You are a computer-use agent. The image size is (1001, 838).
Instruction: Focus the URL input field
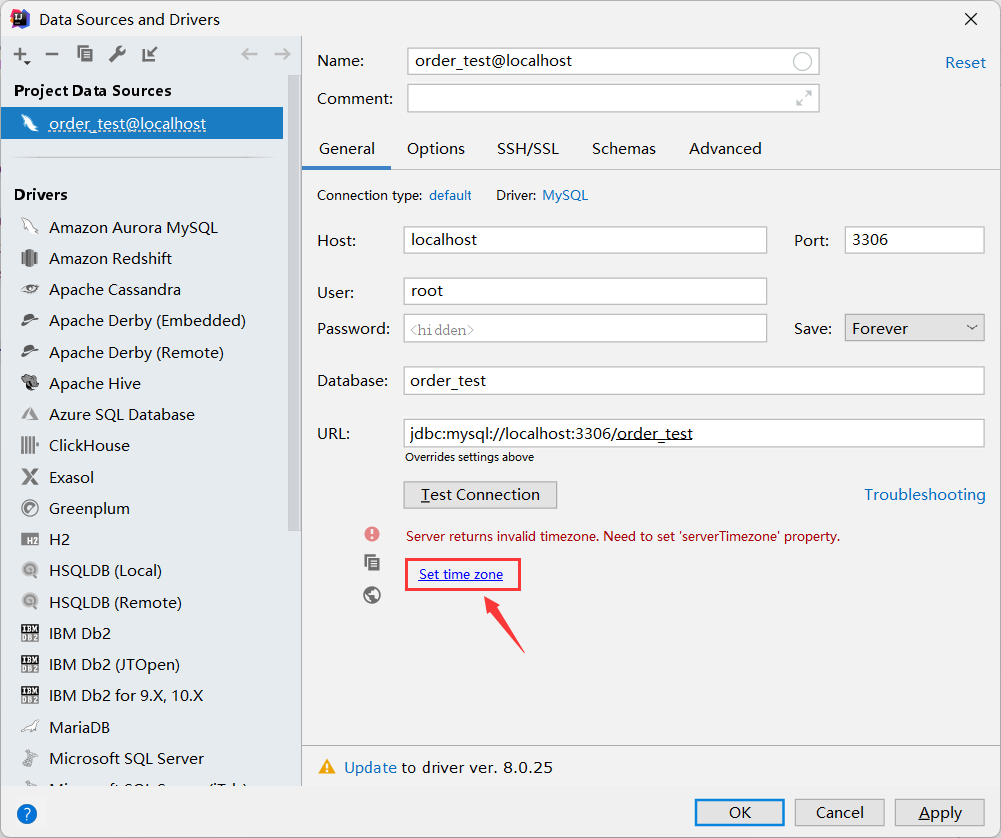tap(693, 433)
